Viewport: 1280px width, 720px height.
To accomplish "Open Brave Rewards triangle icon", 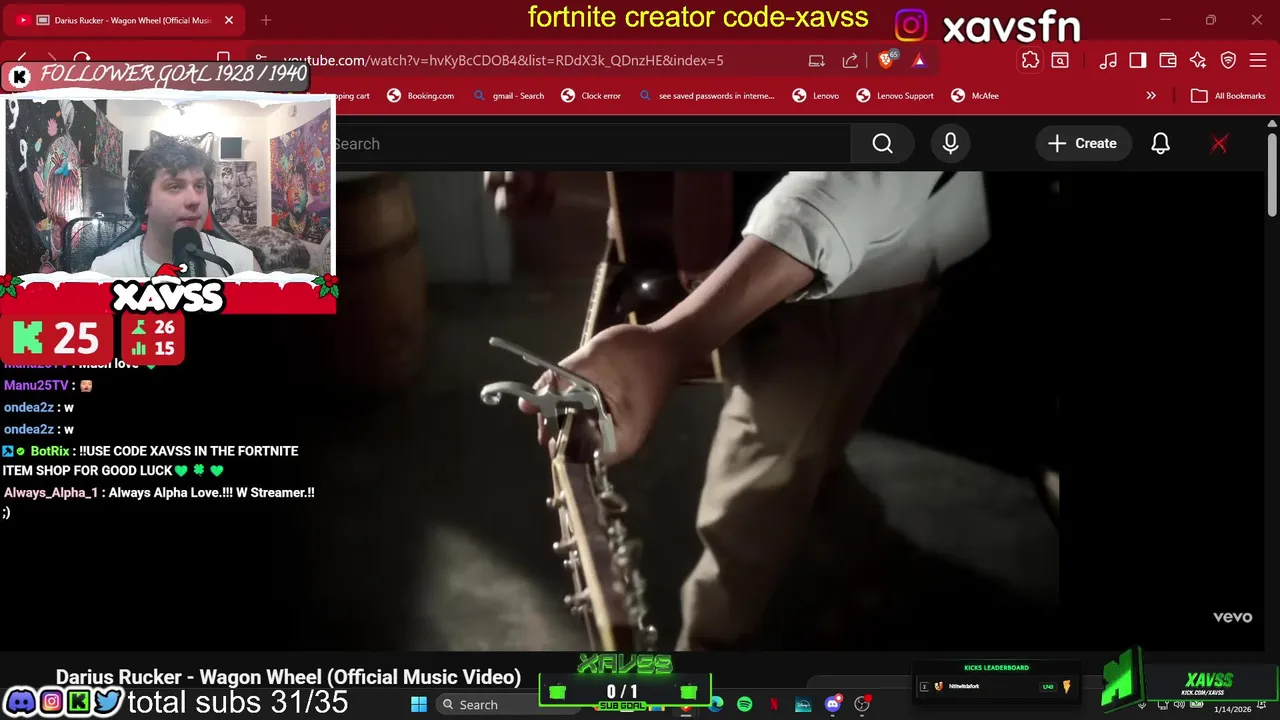I will 919,60.
